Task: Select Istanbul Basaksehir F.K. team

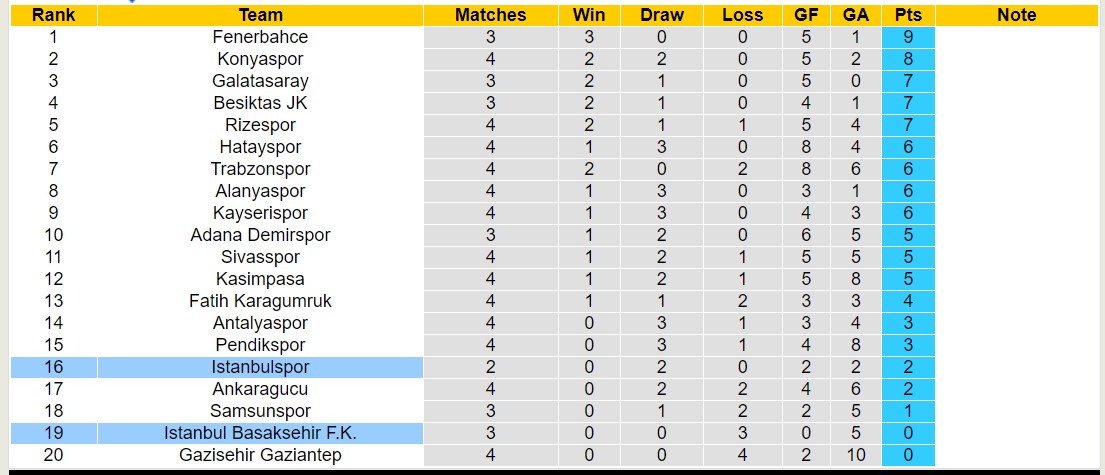Action: click(x=260, y=433)
